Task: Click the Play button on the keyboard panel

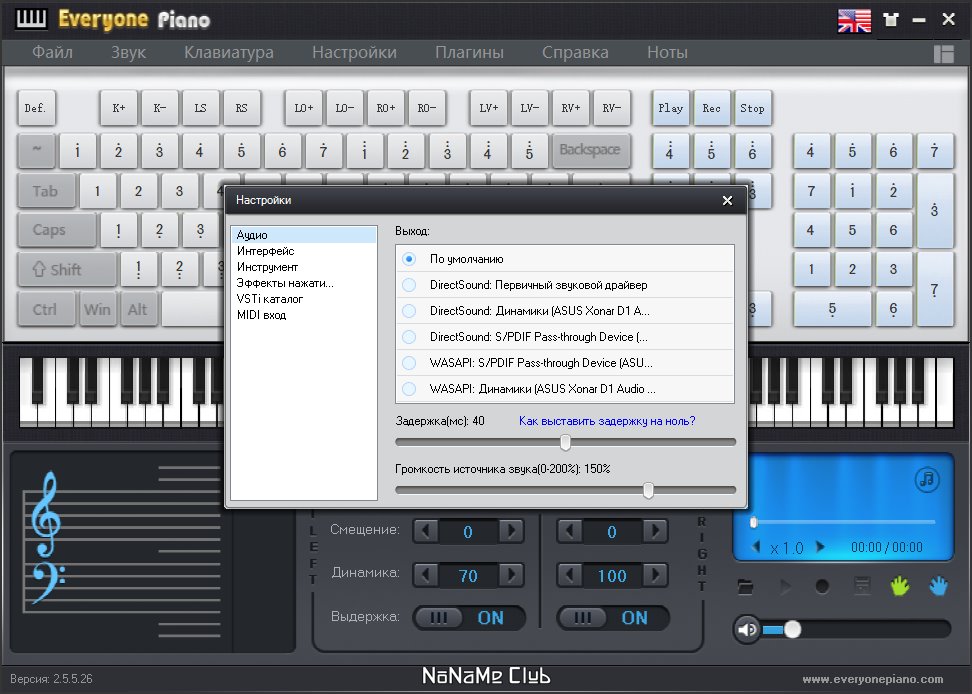Action: (x=670, y=108)
